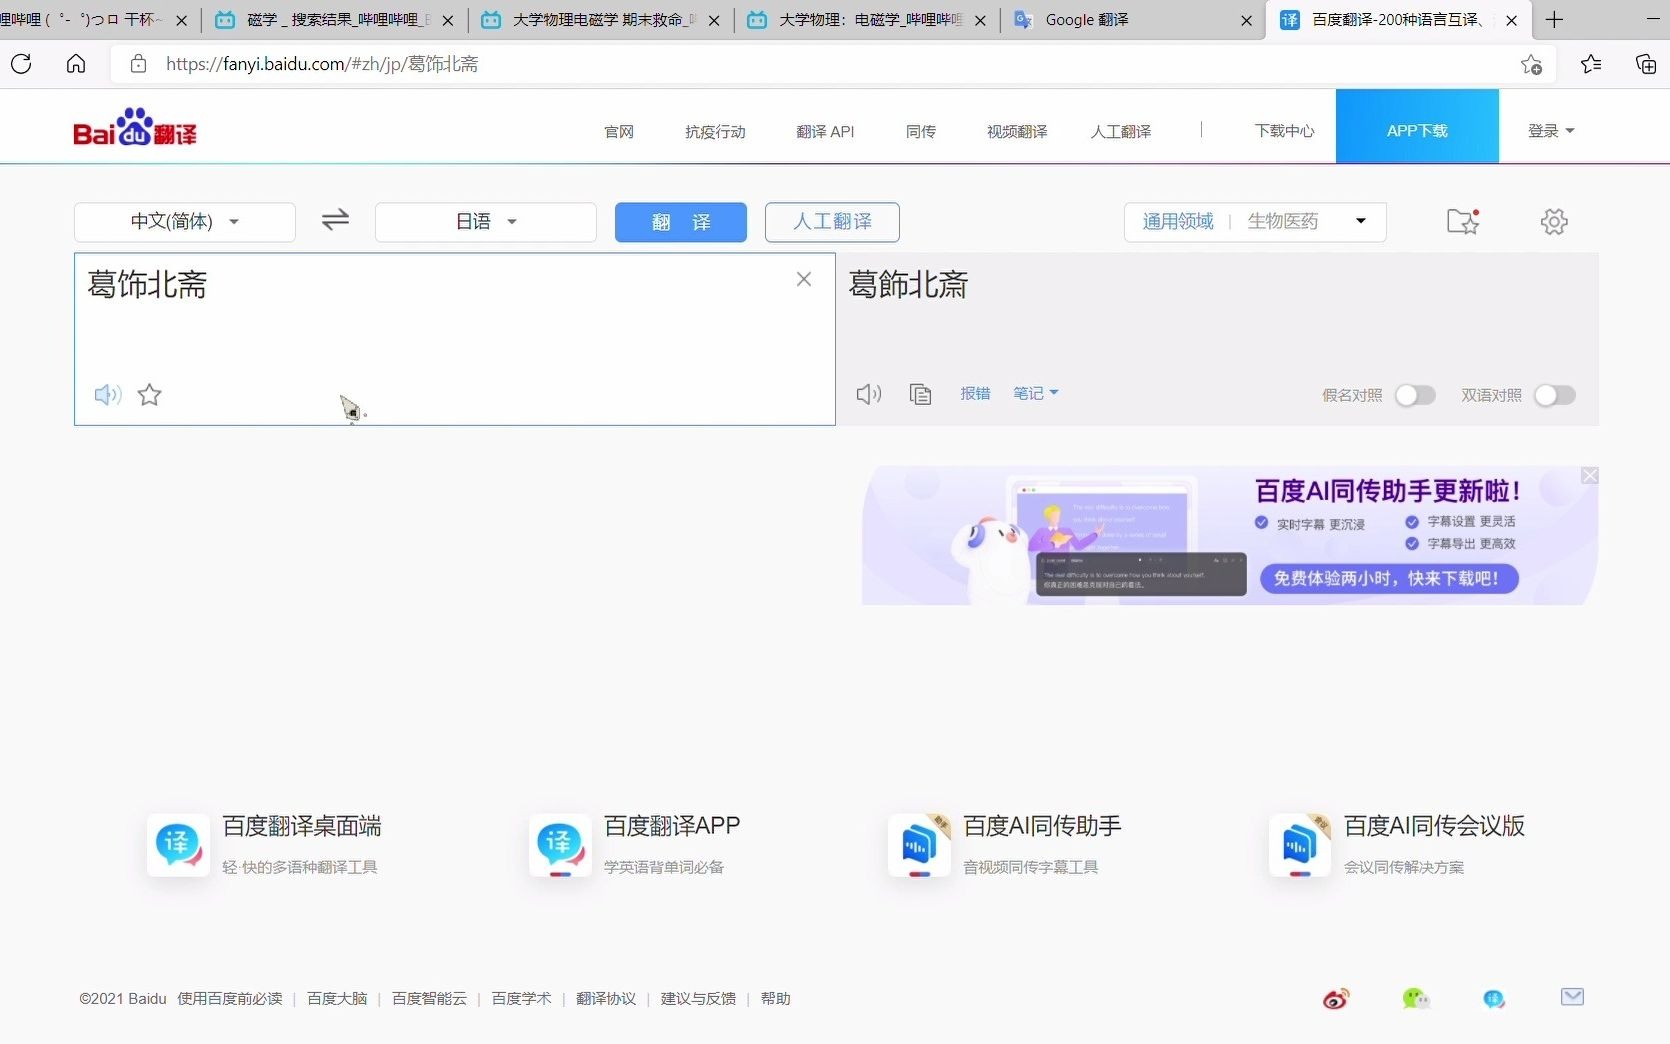Open 同传 in navigation
The image size is (1670, 1044).
tap(921, 131)
